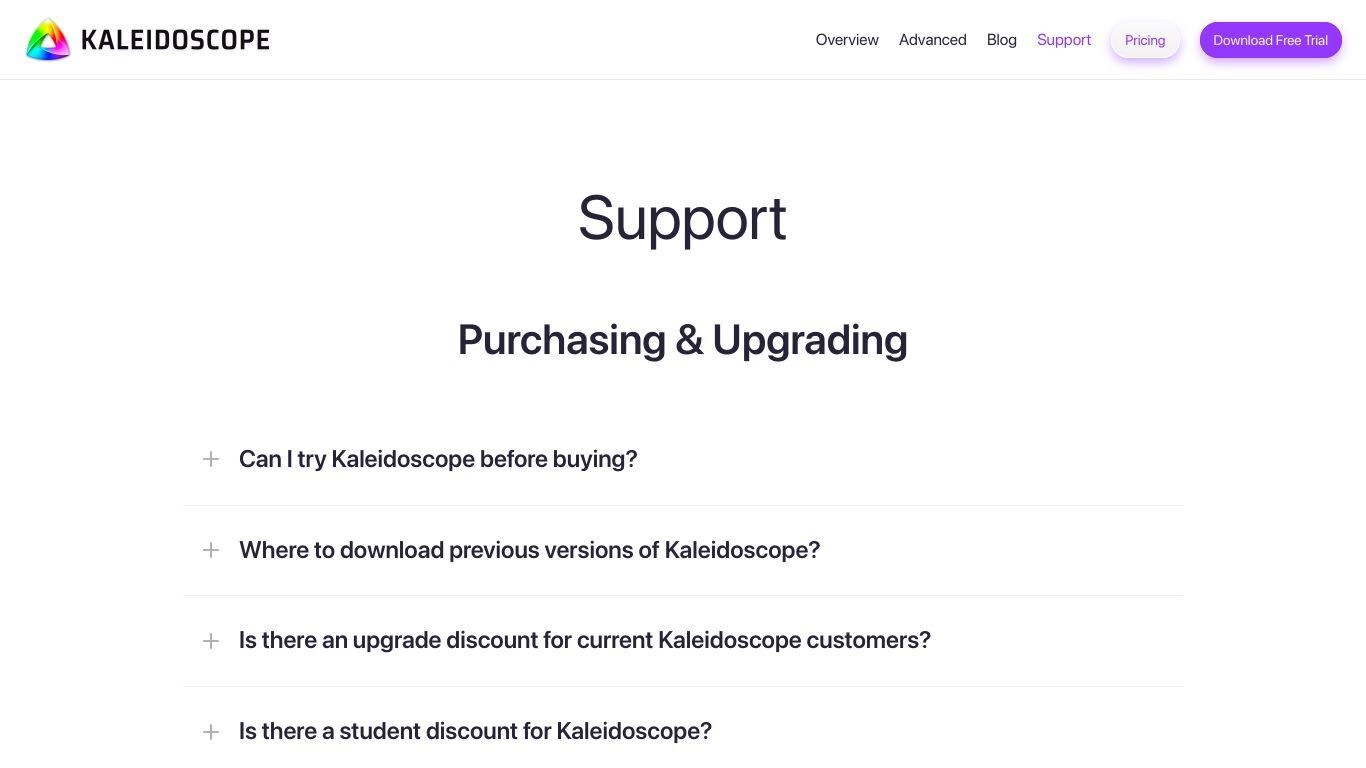Expand the upgrade discount for current customers question
Screen dimensions: 1366x768
click(585, 640)
